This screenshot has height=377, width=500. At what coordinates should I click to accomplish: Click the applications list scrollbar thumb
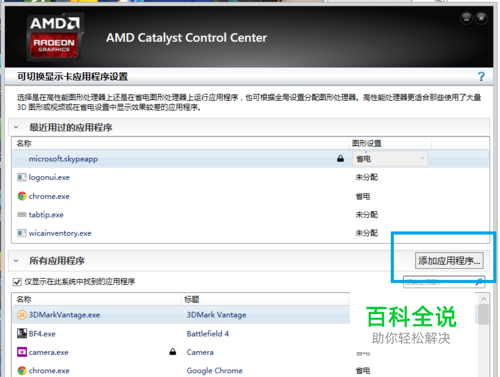[x=483, y=314]
